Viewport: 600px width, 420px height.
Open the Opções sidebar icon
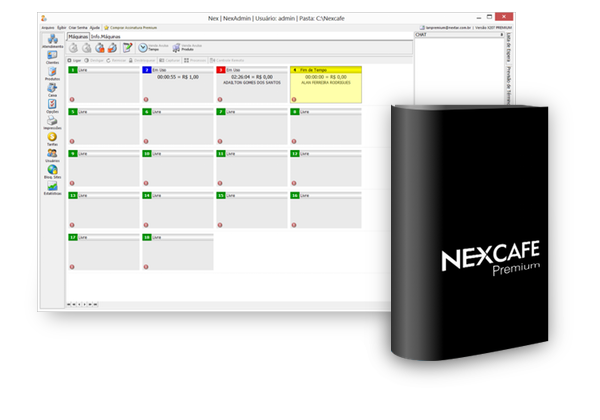pos(52,105)
